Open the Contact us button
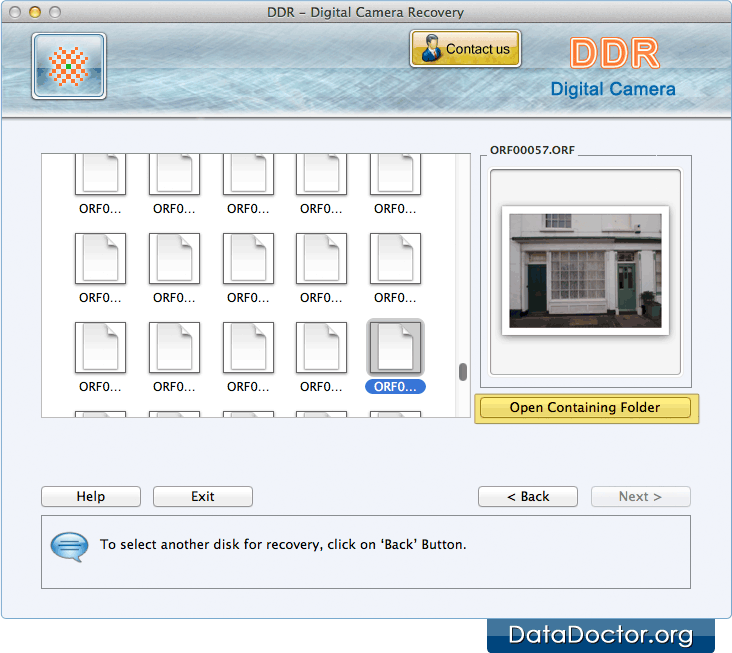The image size is (732, 653). point(465,49)
